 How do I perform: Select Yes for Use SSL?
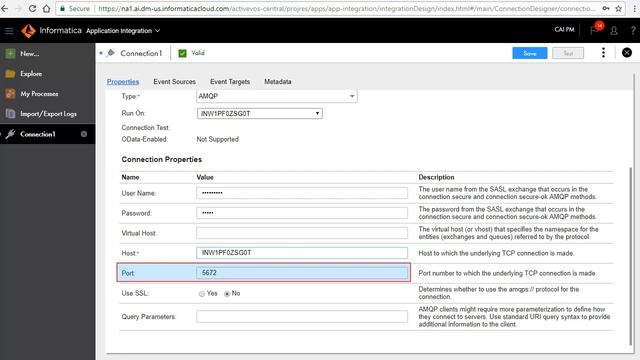pyautogui.click(x=202, y=294)
